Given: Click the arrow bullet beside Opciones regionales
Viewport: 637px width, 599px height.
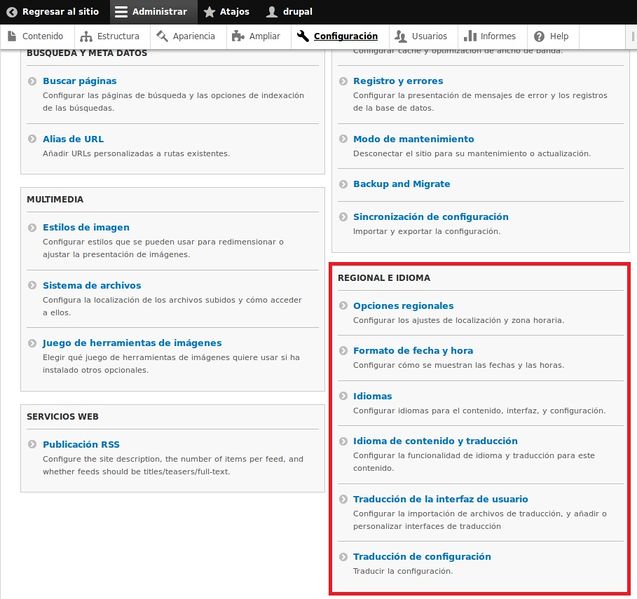Looking at the screenshot, I should (343, 306).
